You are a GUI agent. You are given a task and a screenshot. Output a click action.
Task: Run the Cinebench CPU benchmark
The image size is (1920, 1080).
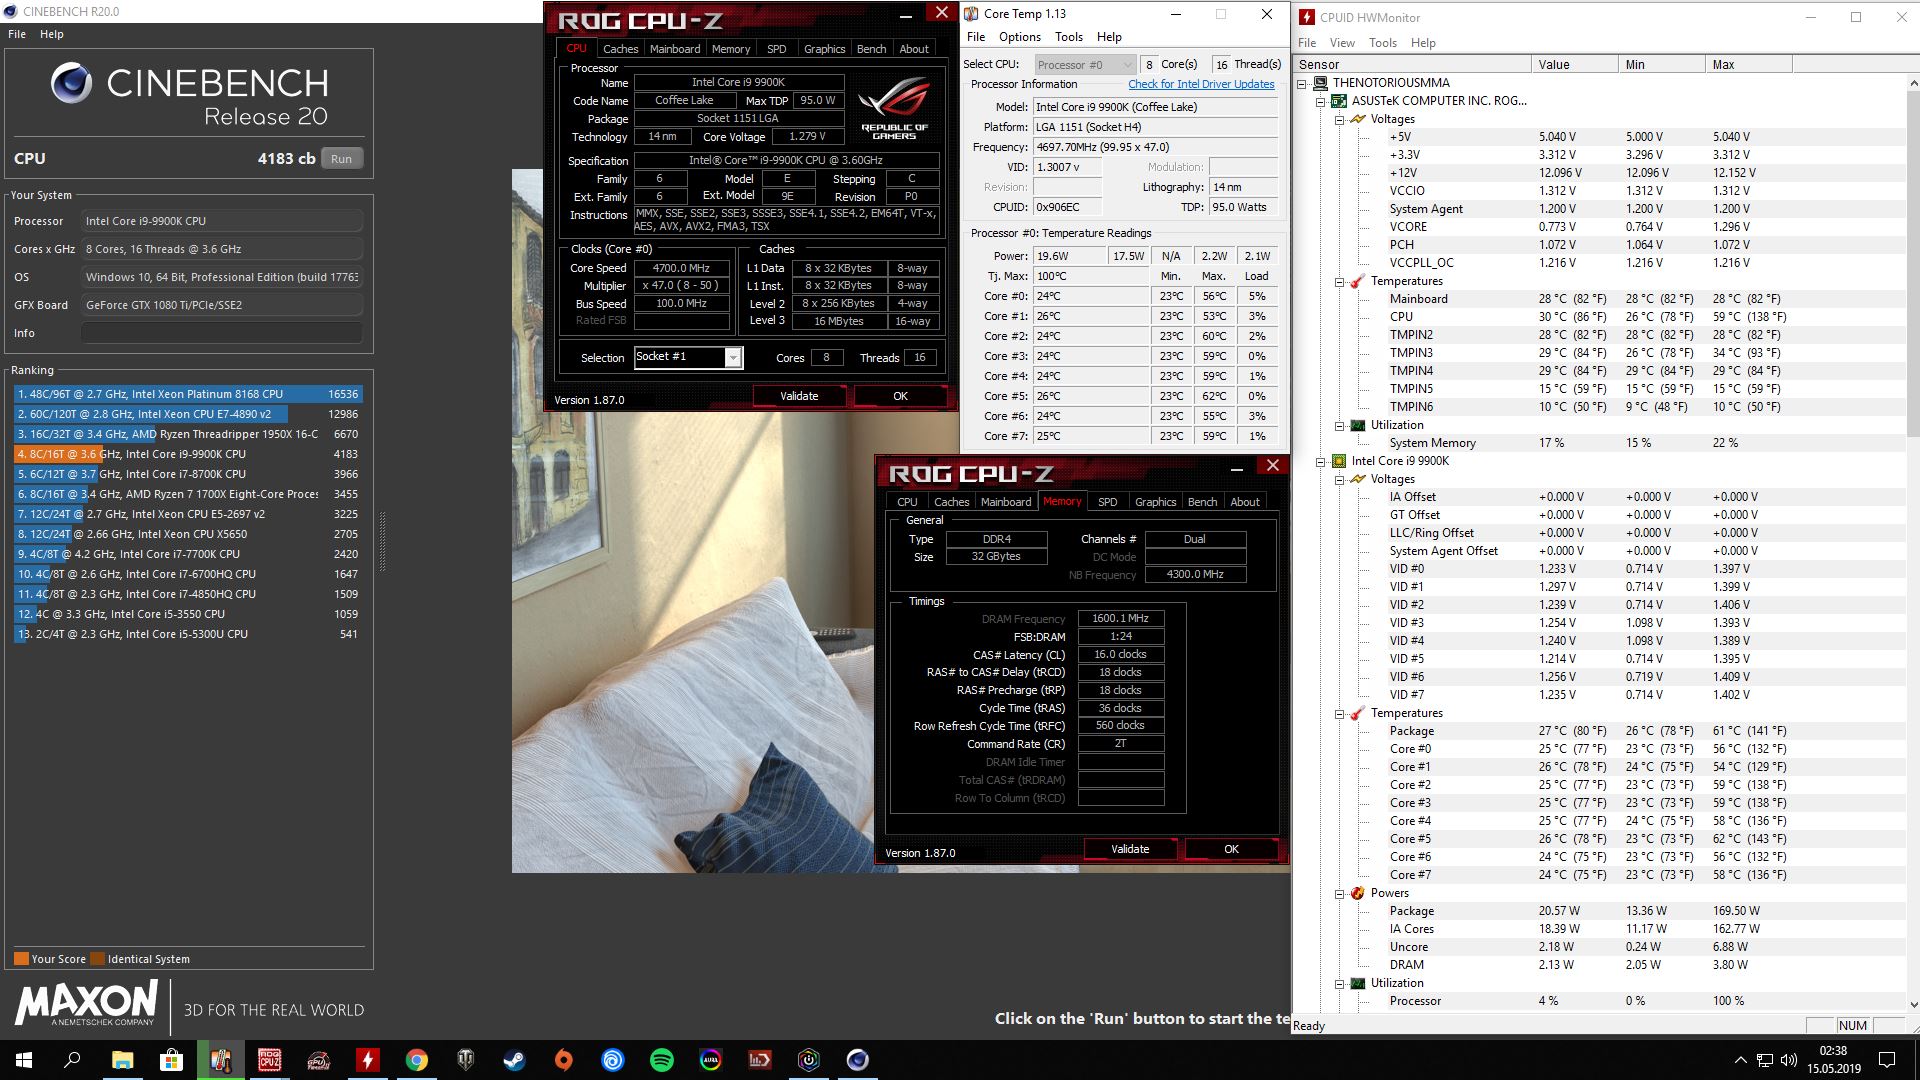point(341,159)
